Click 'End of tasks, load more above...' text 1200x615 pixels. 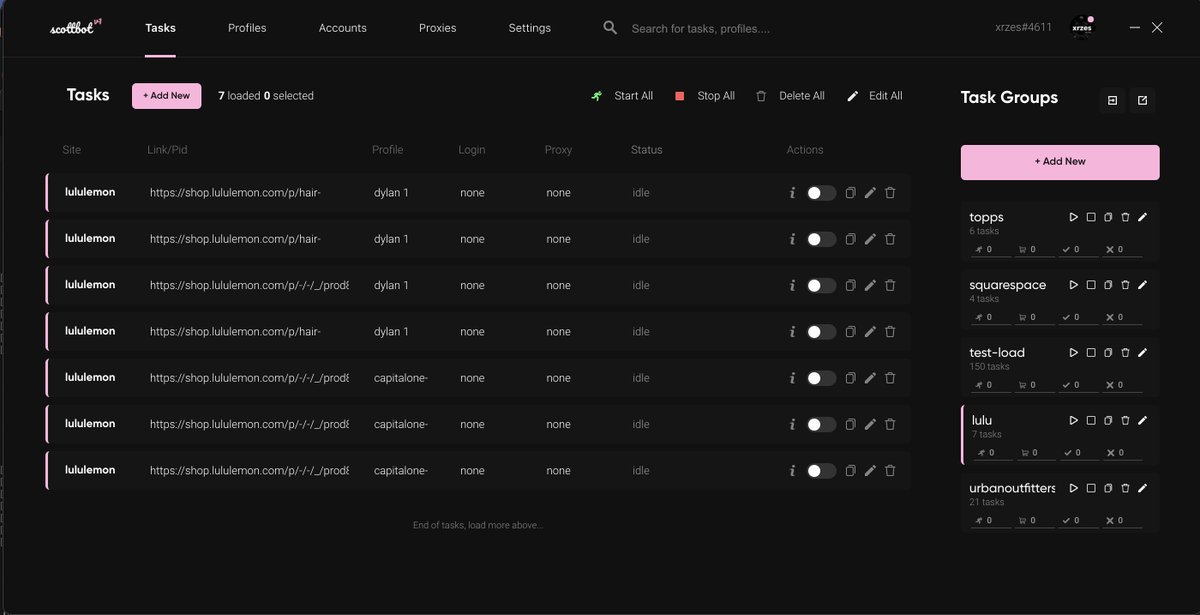(x=478, y=525)
